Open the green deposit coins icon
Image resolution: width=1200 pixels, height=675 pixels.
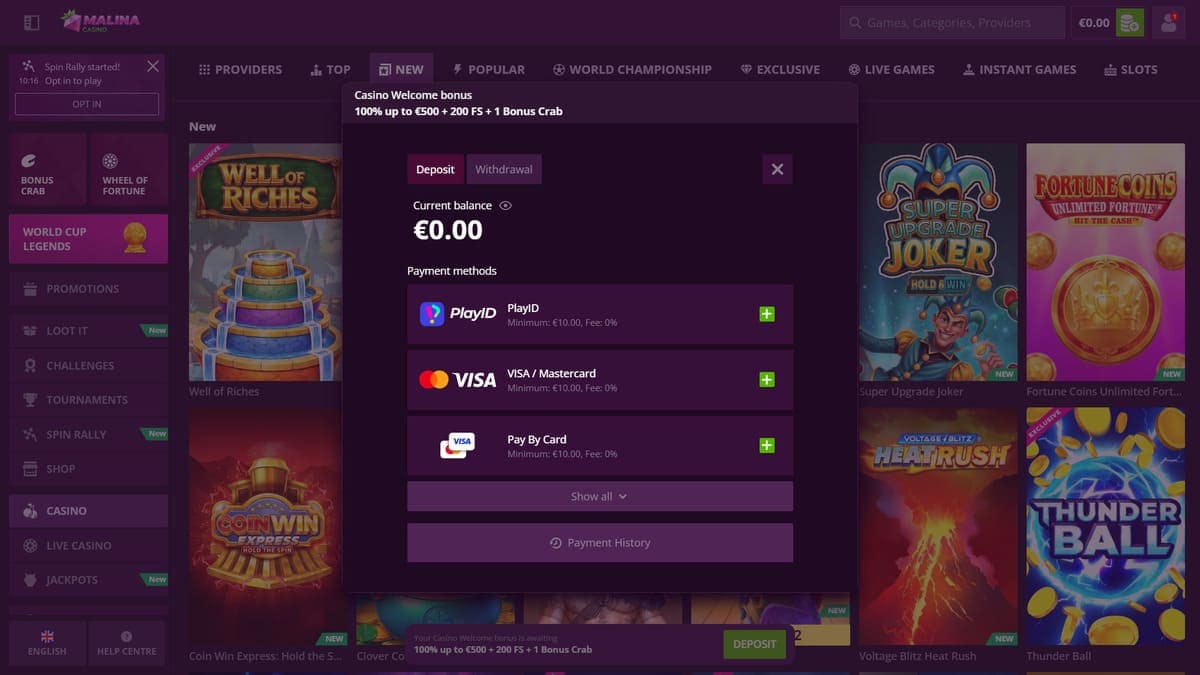click(1130, 23)
